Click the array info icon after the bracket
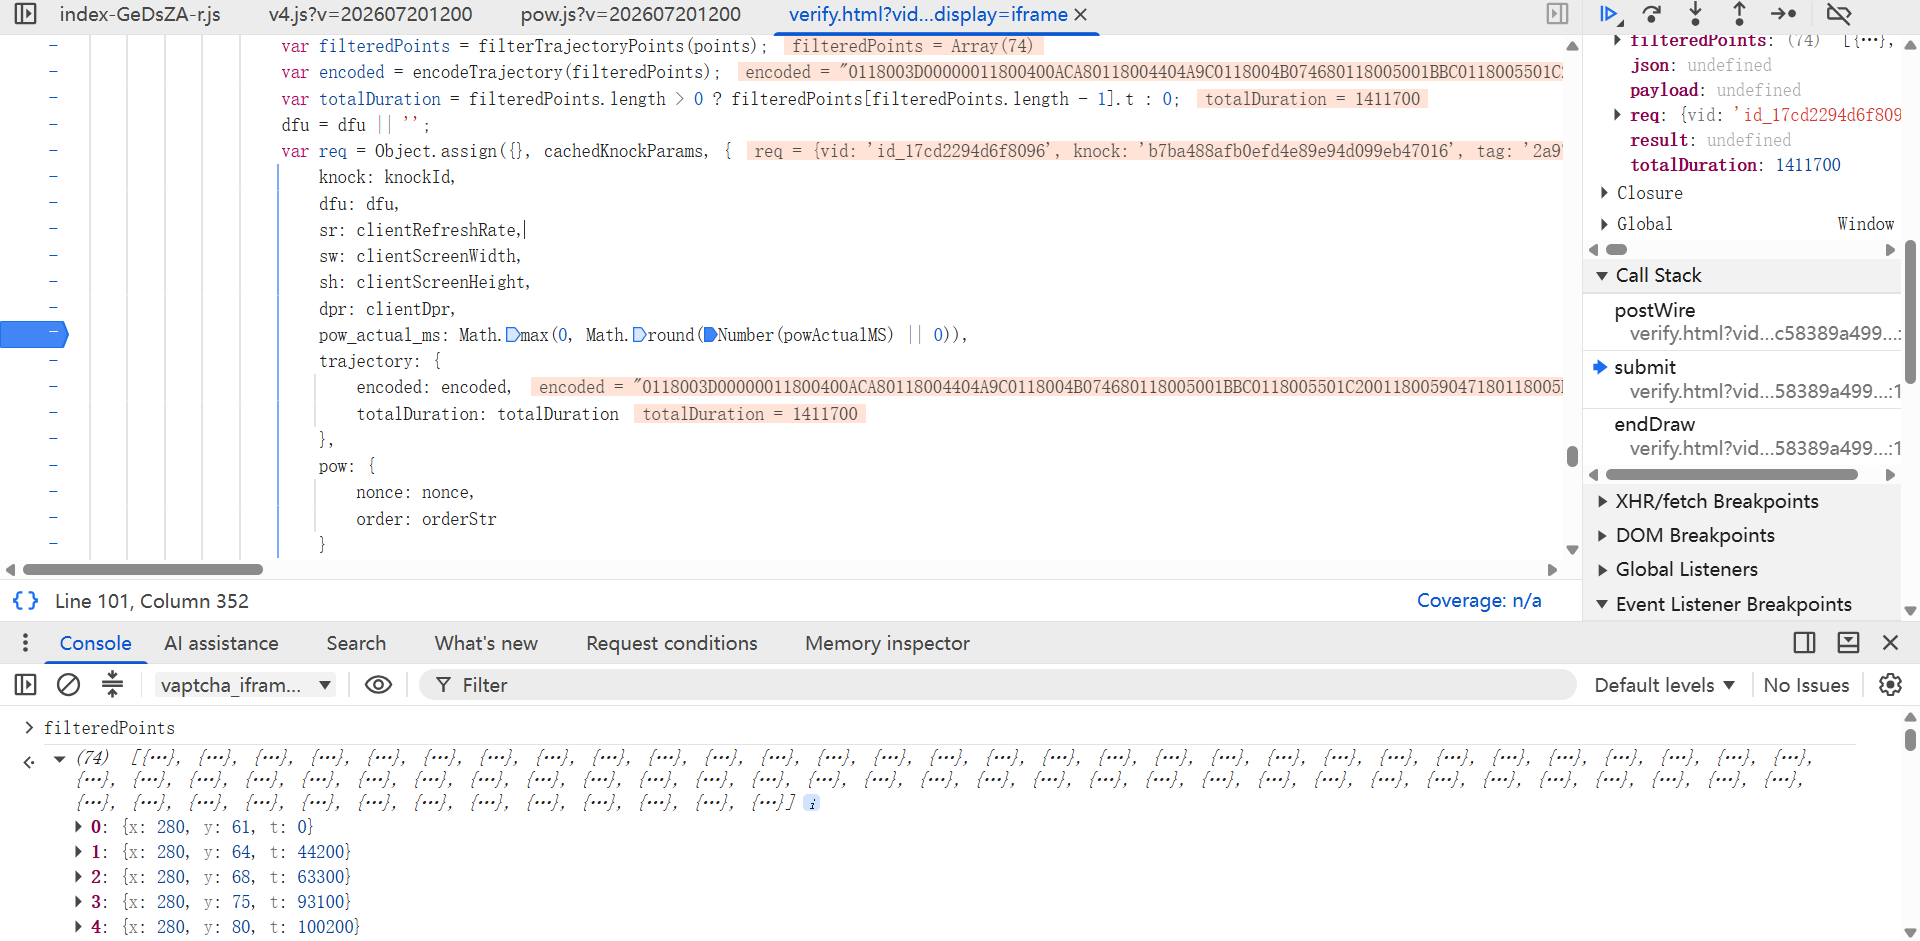1920x941 pixels. 812,803
